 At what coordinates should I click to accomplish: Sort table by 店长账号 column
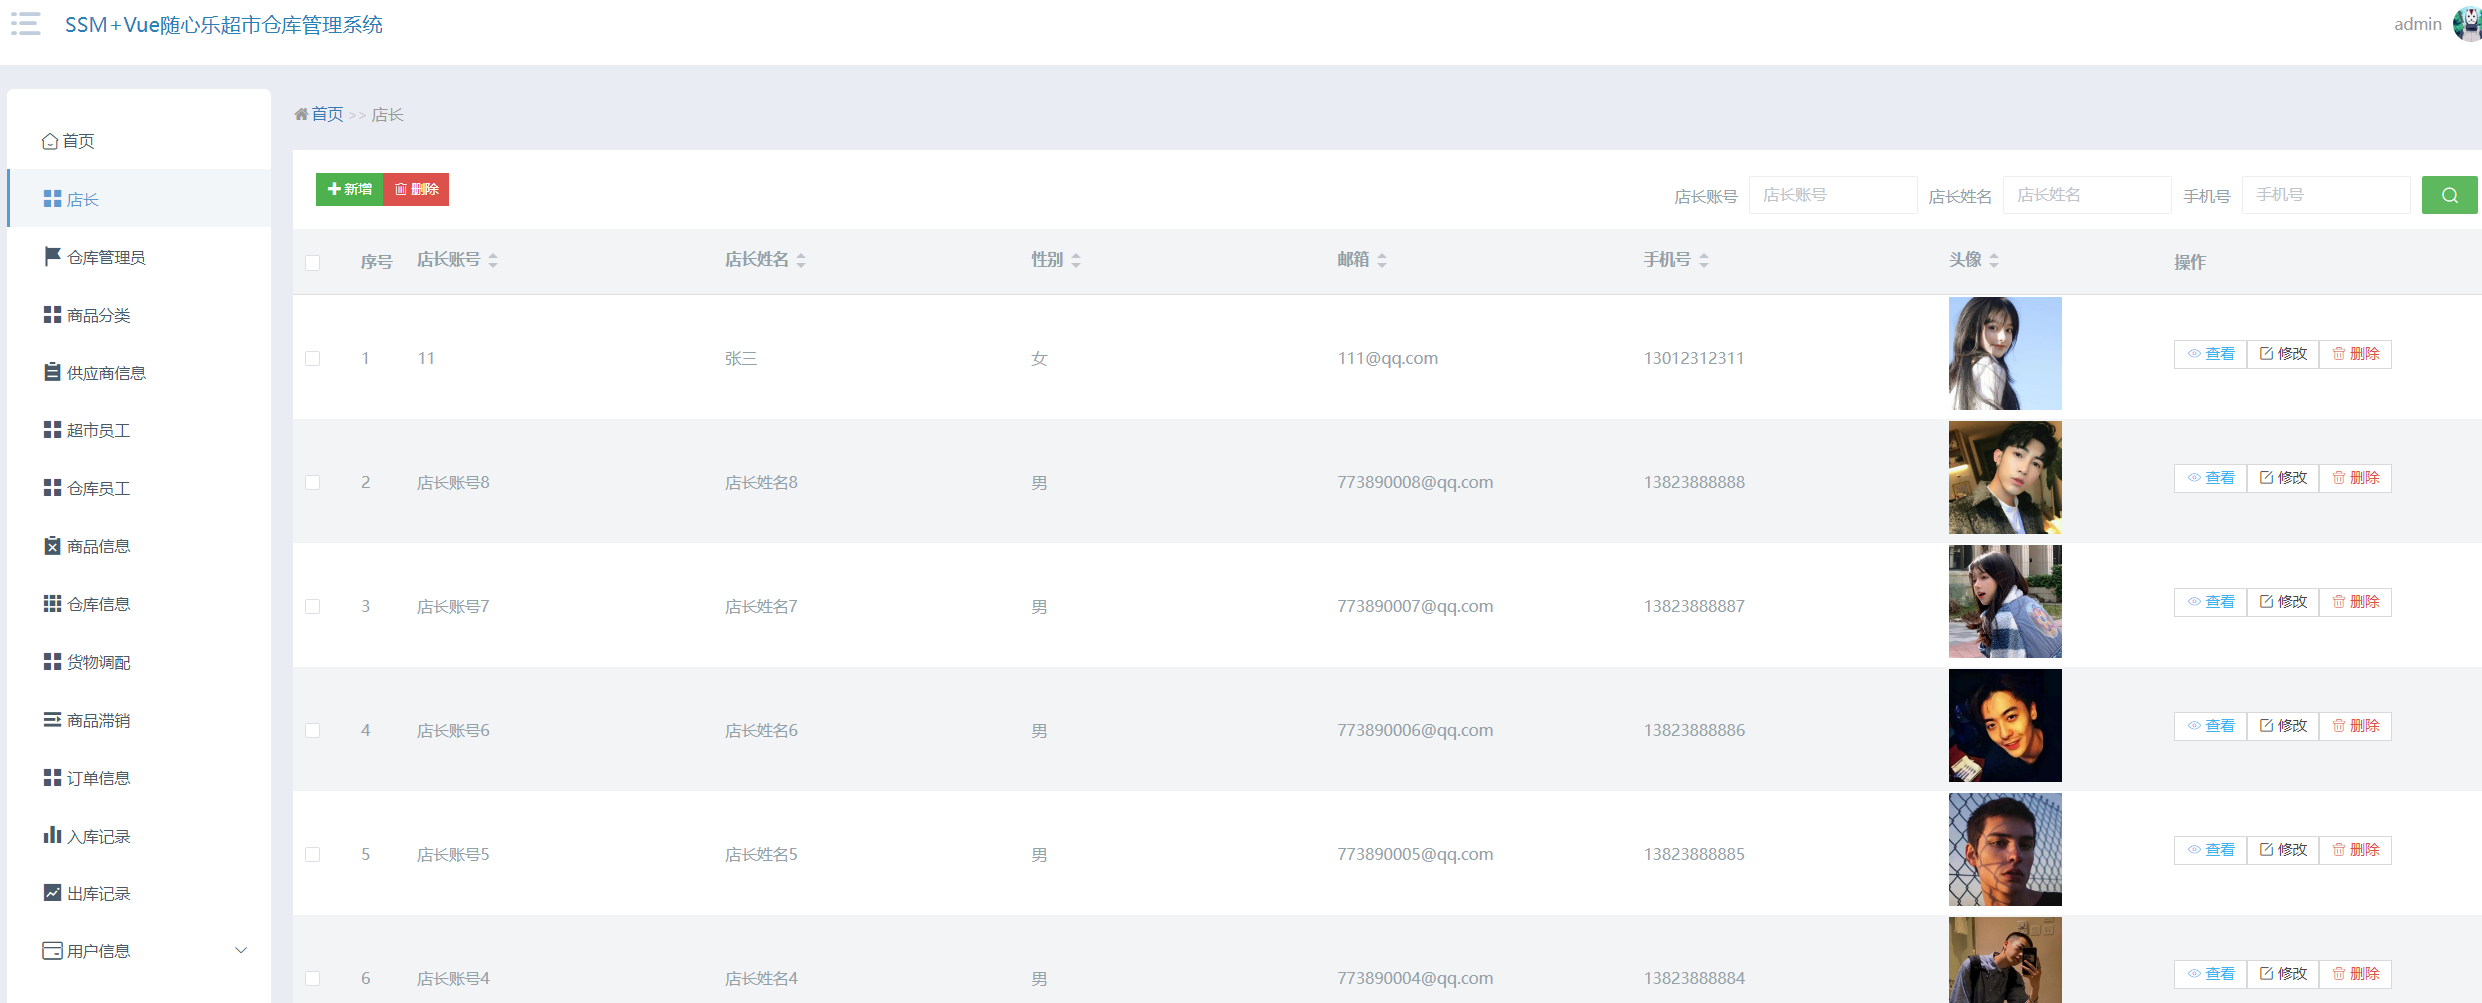(x=493, y=260)
